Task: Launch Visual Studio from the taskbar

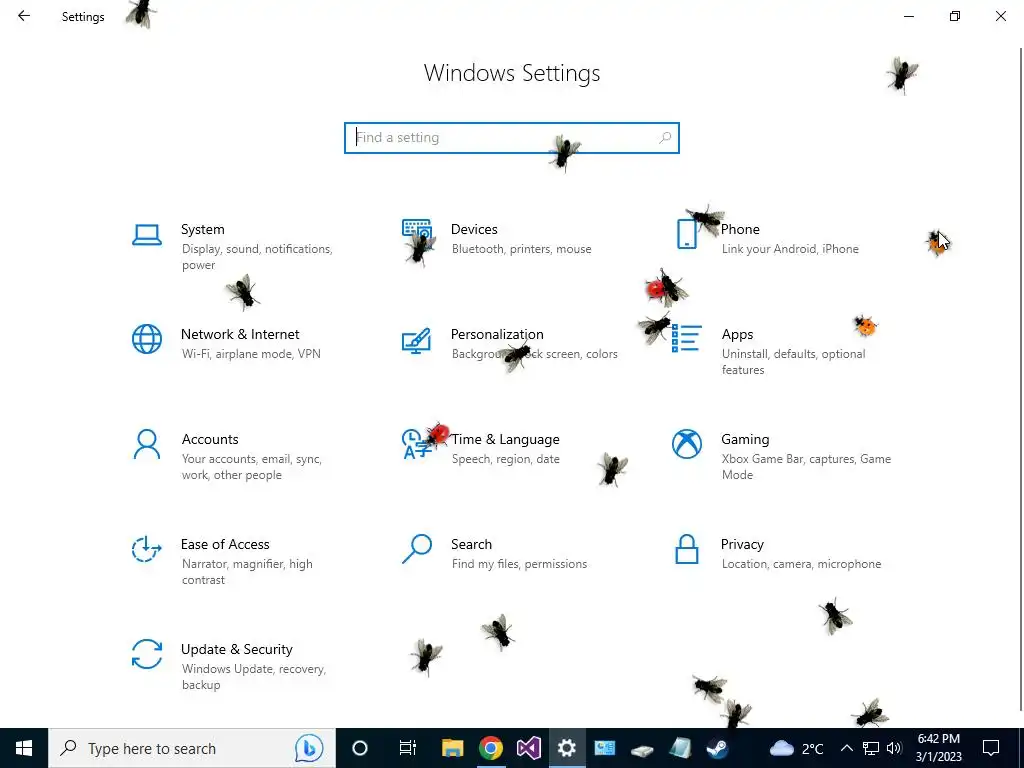Action: (528, 748)
